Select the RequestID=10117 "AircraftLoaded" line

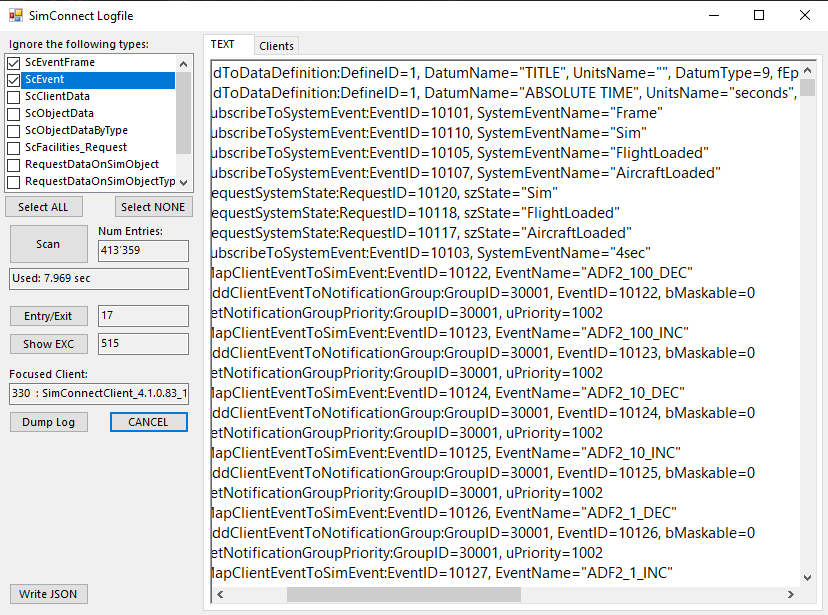coord(421,233)
